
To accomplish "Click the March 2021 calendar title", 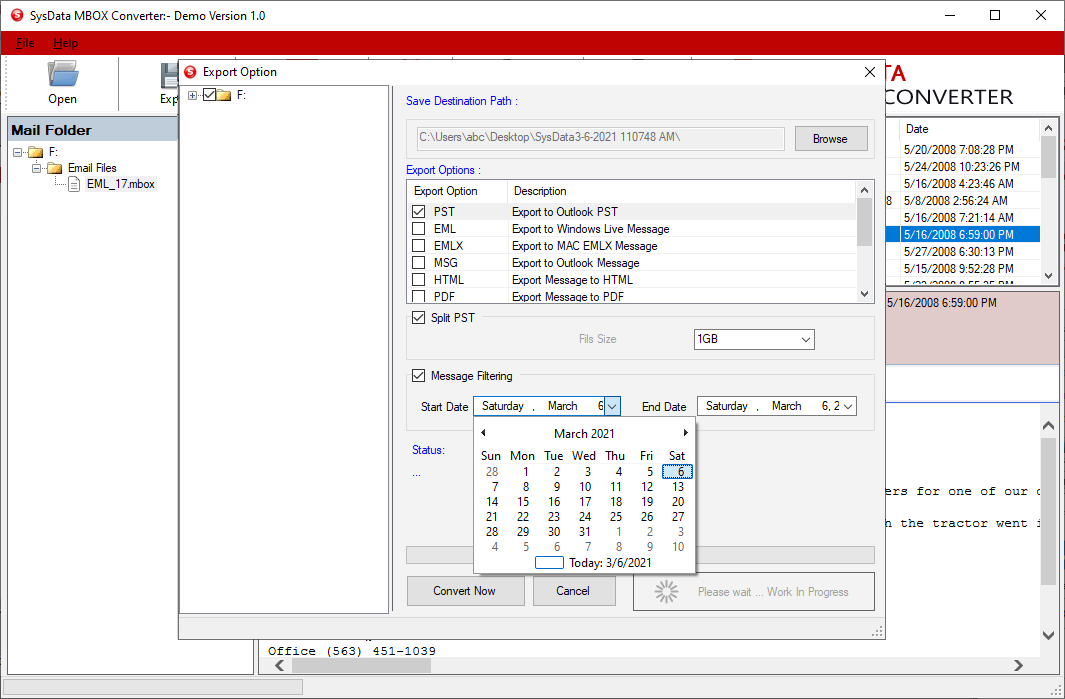I will (x=584, y=433).
